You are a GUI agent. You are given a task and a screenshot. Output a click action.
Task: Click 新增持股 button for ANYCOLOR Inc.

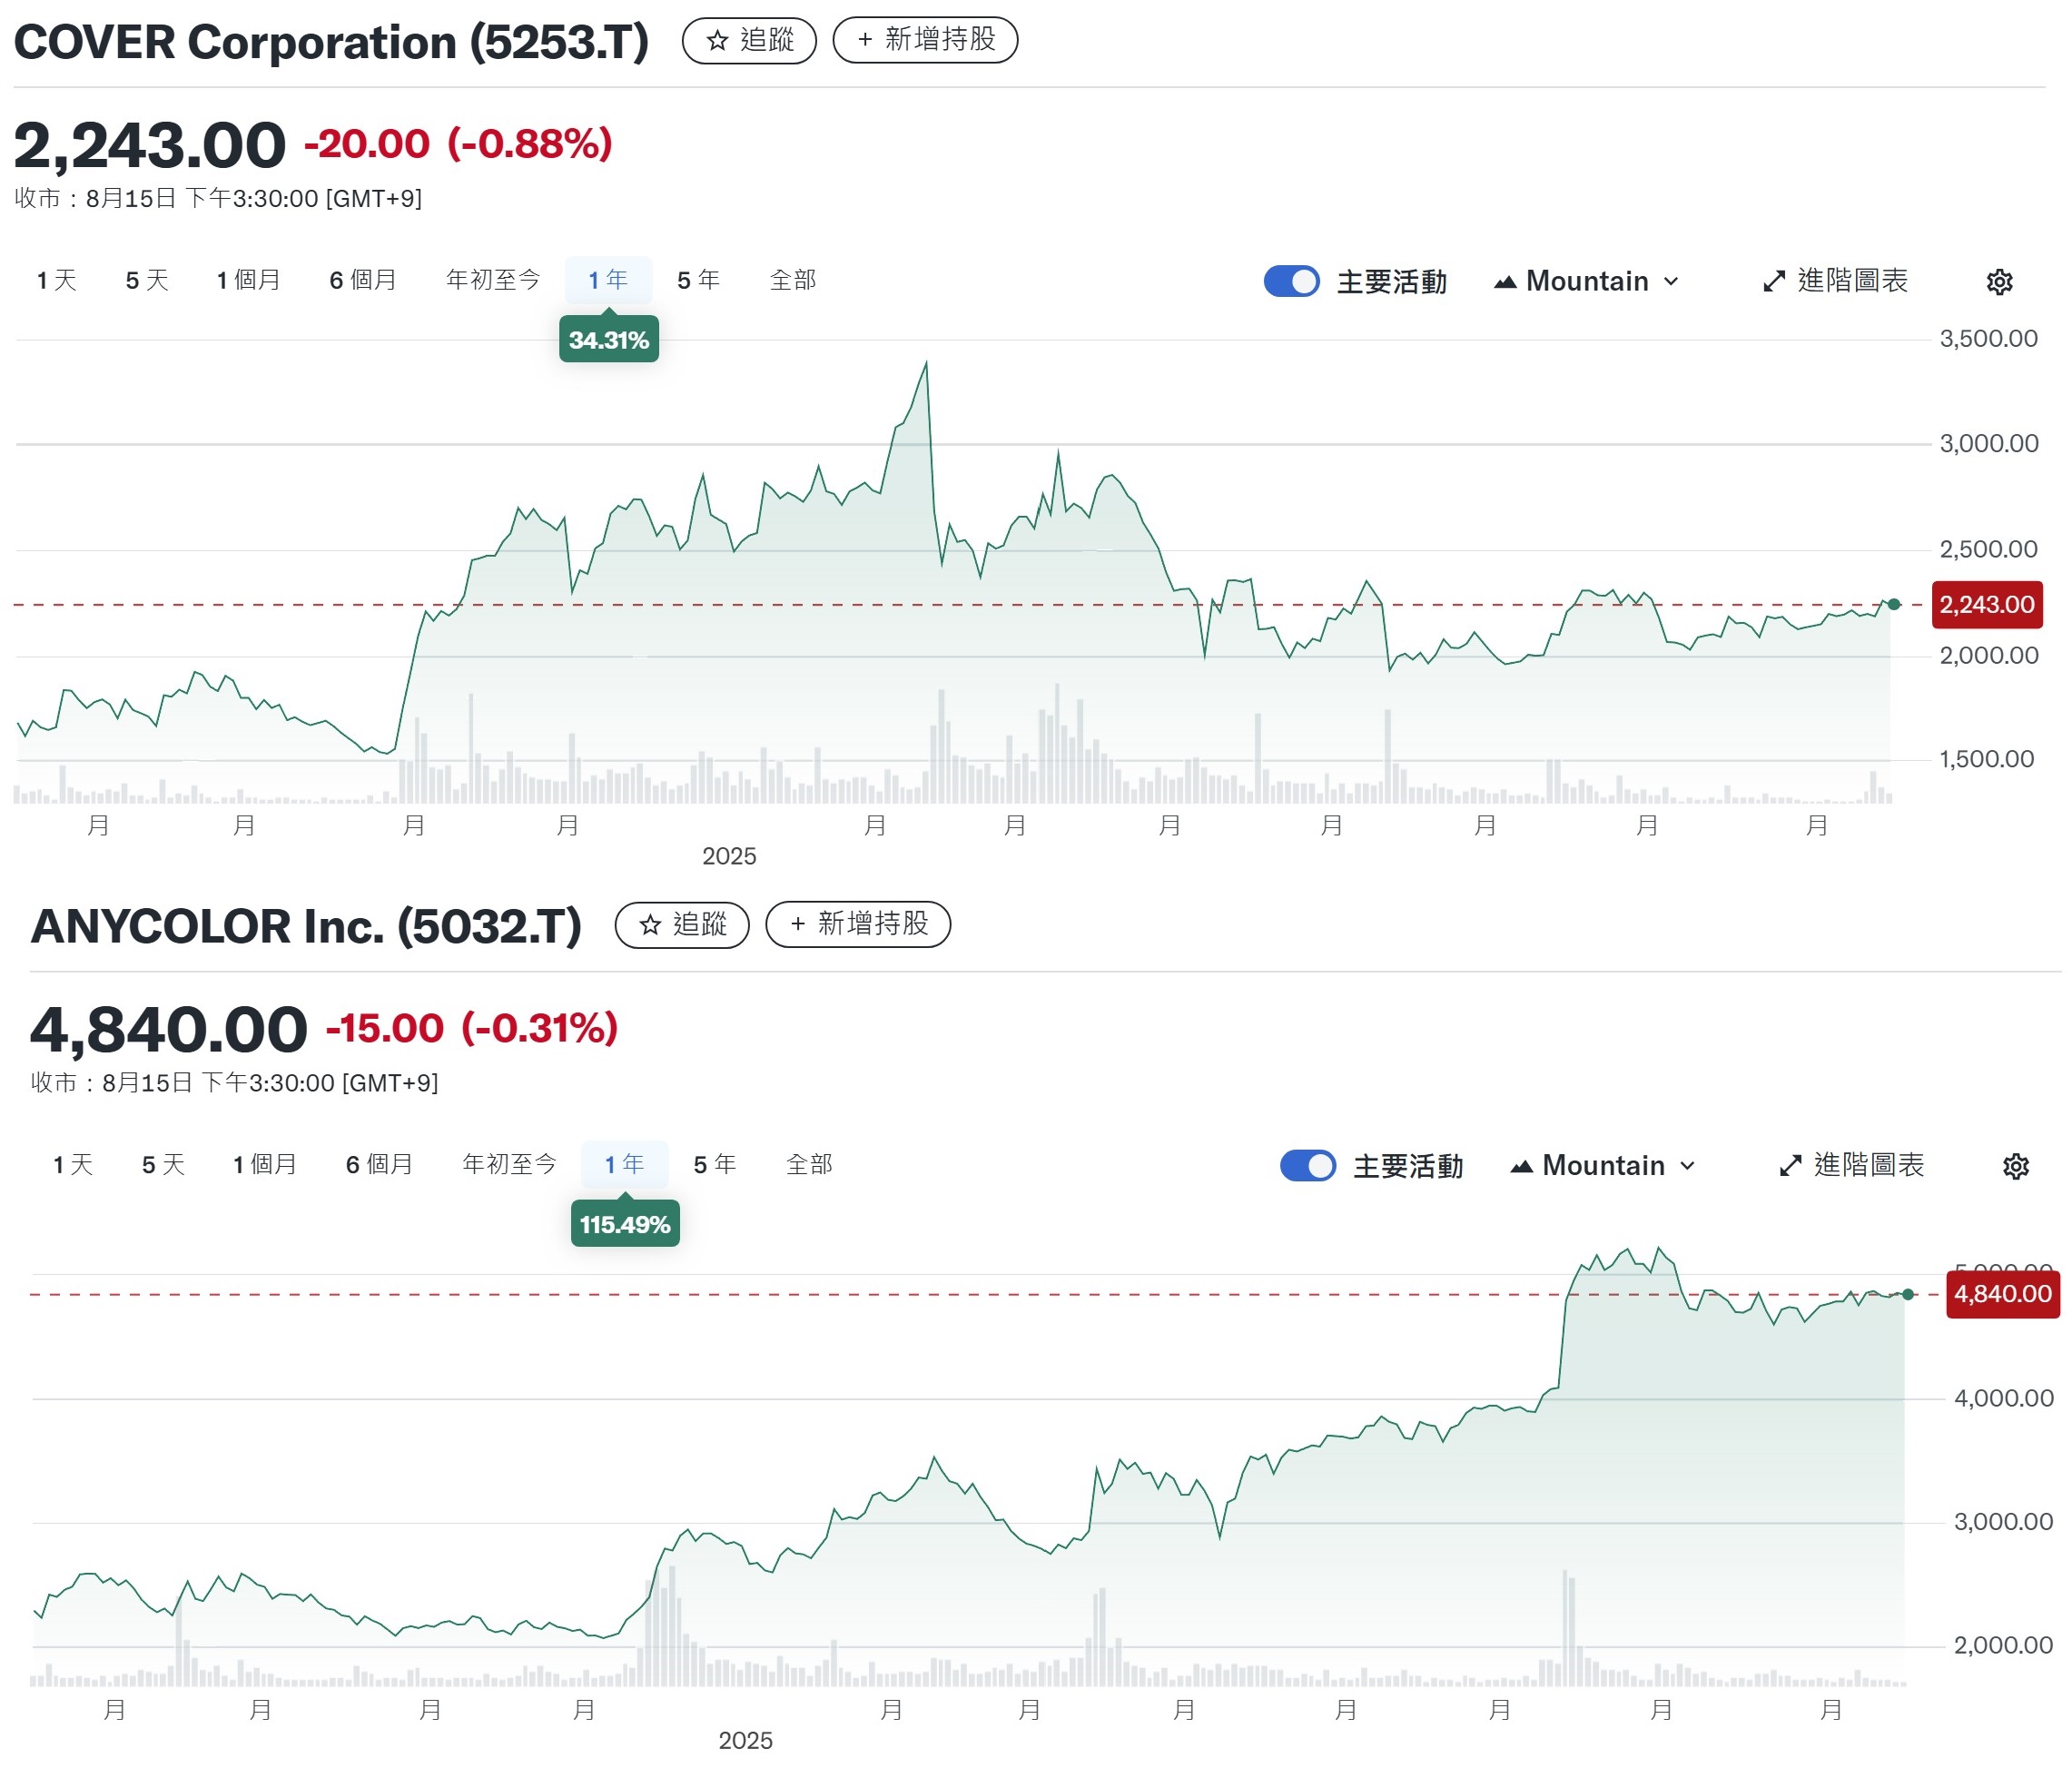click(858, 925)
